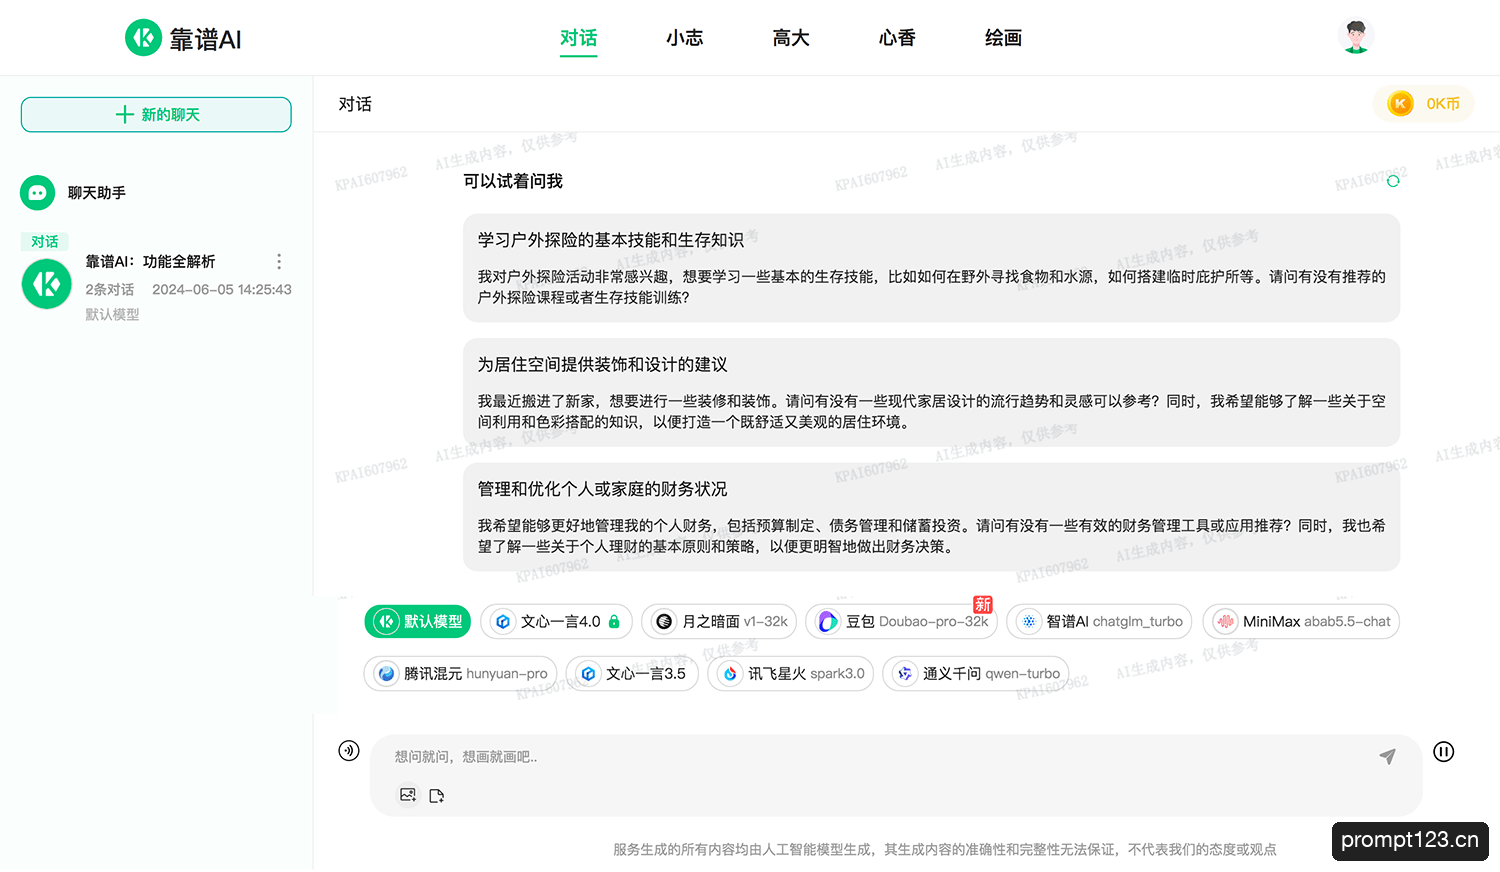The height and width of the screenshot is (872, 1500).
Task: Click the 聊天助手 sidebar icon
Action: [38, 193]
